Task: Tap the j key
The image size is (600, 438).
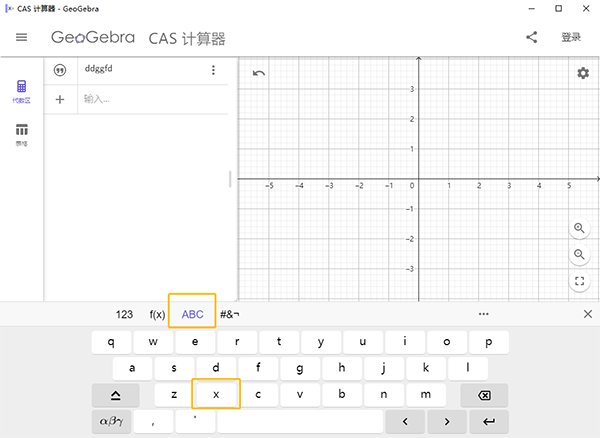Action: (384, 368)
